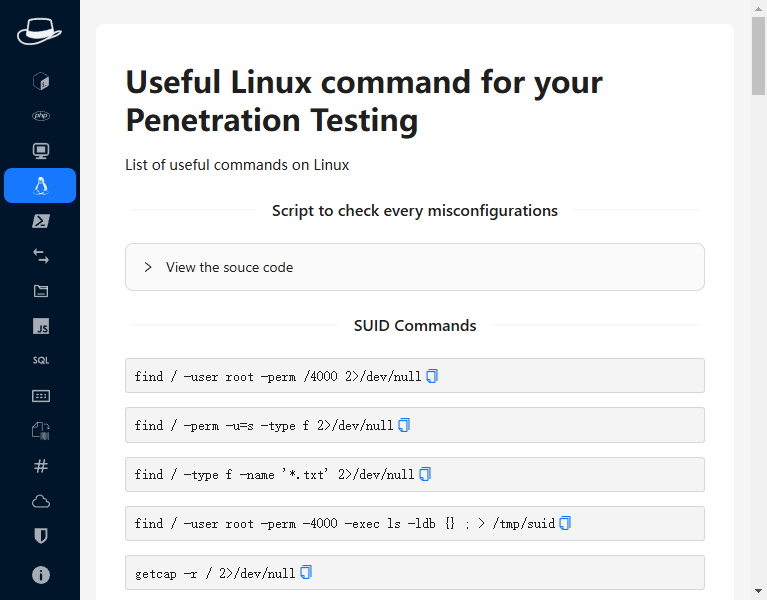Screen dimensions: 767x600
Task: Open the SQL injection section
Action: pos(40,360)
